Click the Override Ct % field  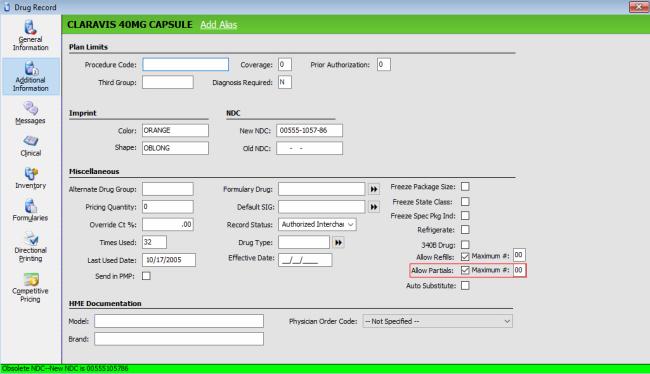point(167,224)
